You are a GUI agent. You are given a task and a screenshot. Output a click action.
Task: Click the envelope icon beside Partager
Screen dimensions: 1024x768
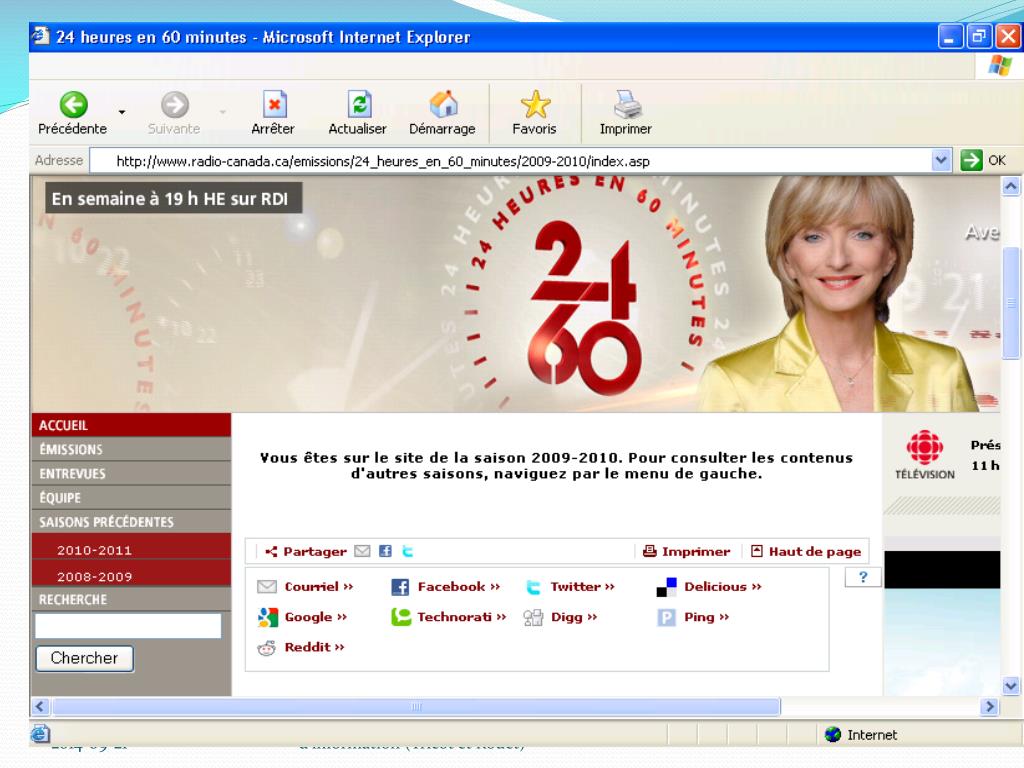362,551
